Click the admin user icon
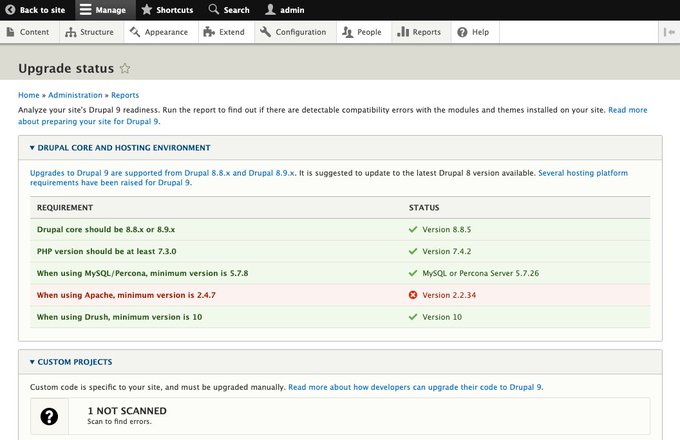Image resolution: width=680 pixels, height=440 pixels. click(x=270, y=10)
